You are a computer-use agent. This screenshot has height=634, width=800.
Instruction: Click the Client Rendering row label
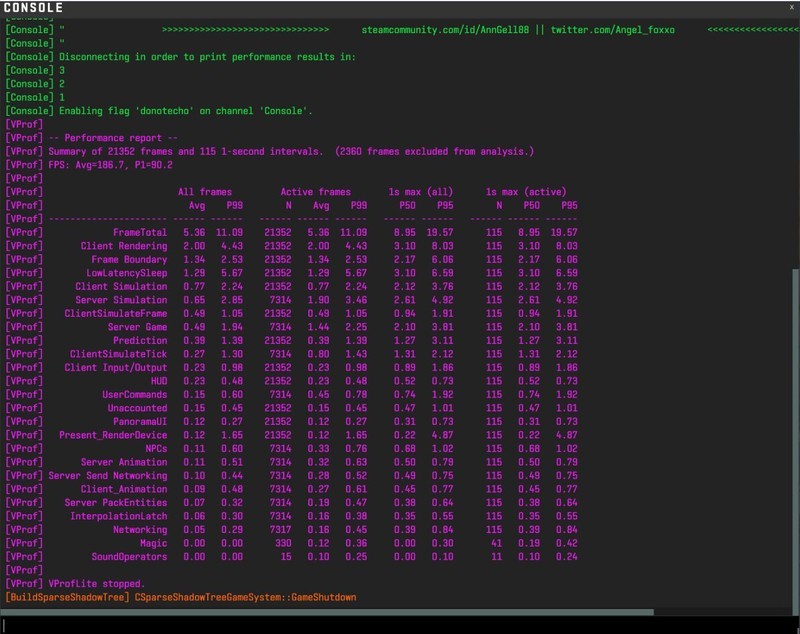(x=124, y=246)
